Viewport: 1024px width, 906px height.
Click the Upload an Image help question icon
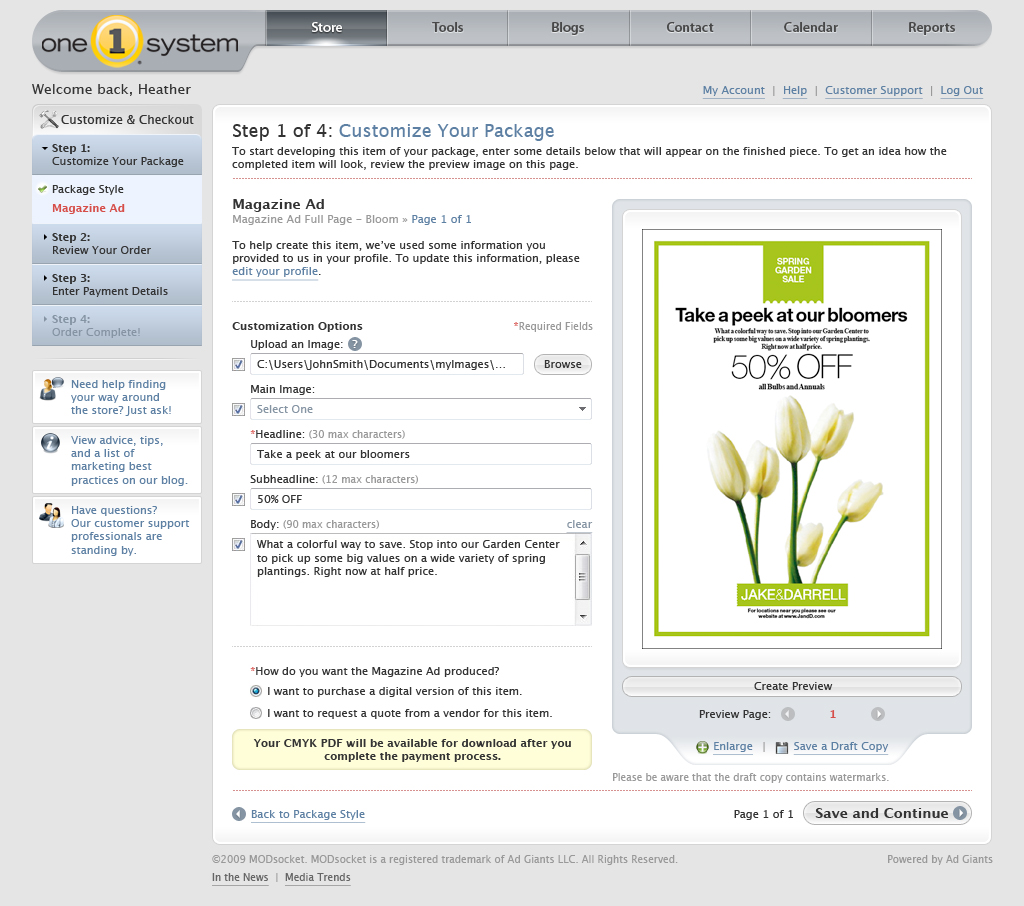click(355, 344)
